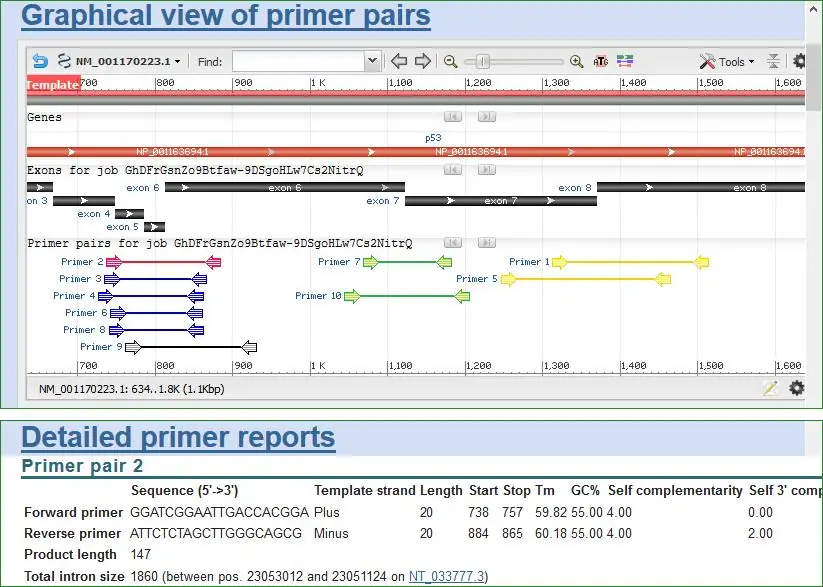This screenshot has width=823, height=587.
Task: Click the configure tracks icon
Action: [625, 61]
